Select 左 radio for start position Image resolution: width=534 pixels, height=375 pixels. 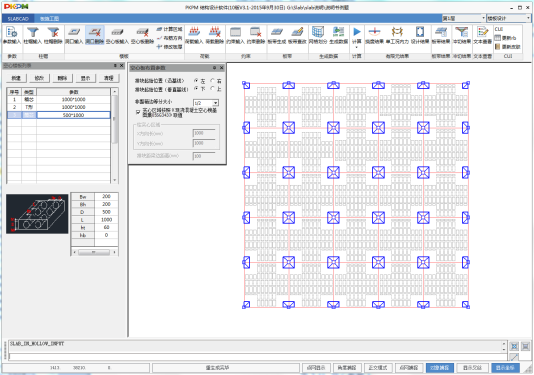196,81
